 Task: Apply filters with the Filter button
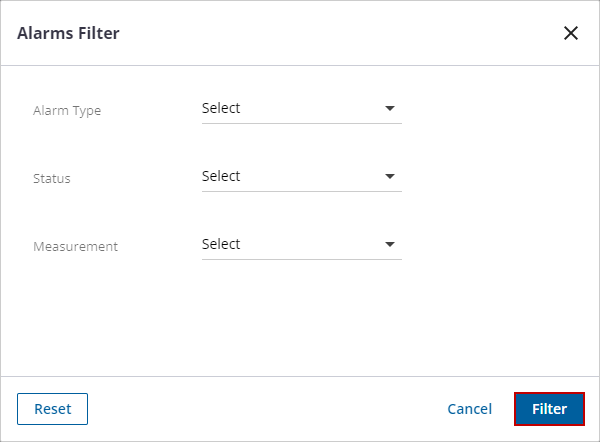coord(549,409)
